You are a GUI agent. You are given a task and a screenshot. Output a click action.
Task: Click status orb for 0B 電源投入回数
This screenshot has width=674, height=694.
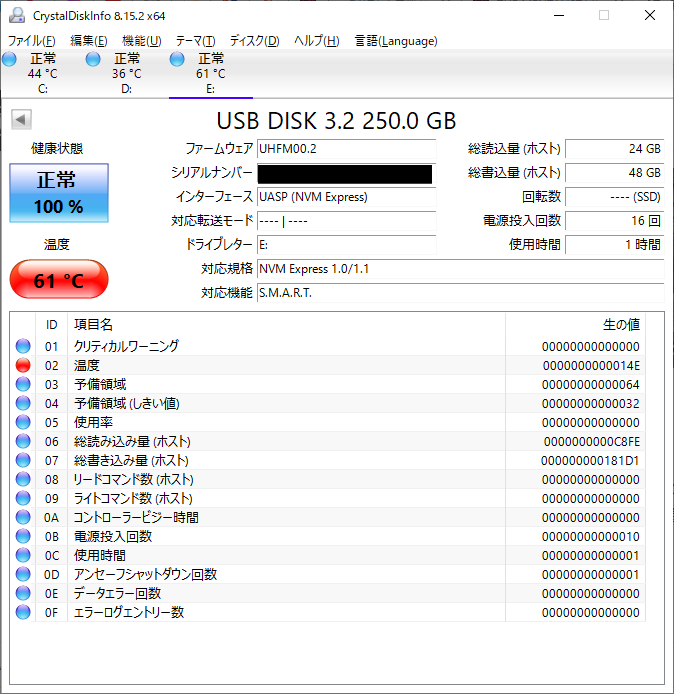[23, 536]
